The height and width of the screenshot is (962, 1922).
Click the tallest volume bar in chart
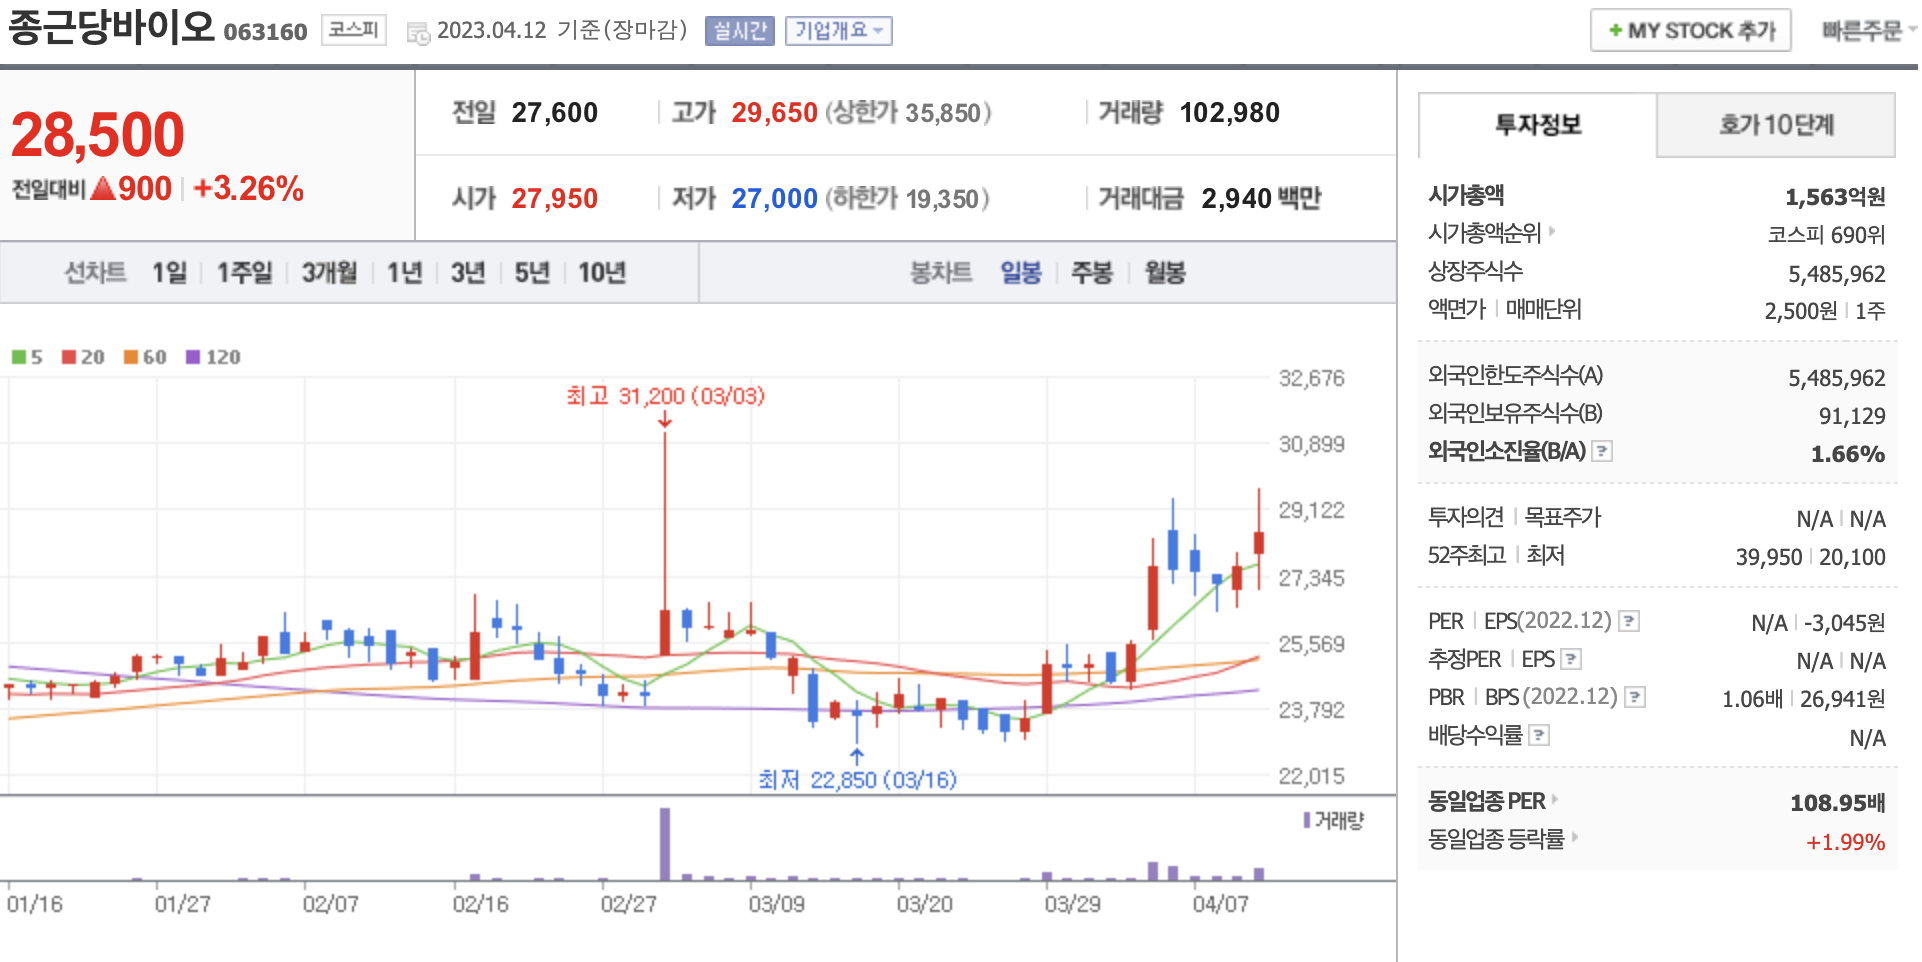click(665, 843)
